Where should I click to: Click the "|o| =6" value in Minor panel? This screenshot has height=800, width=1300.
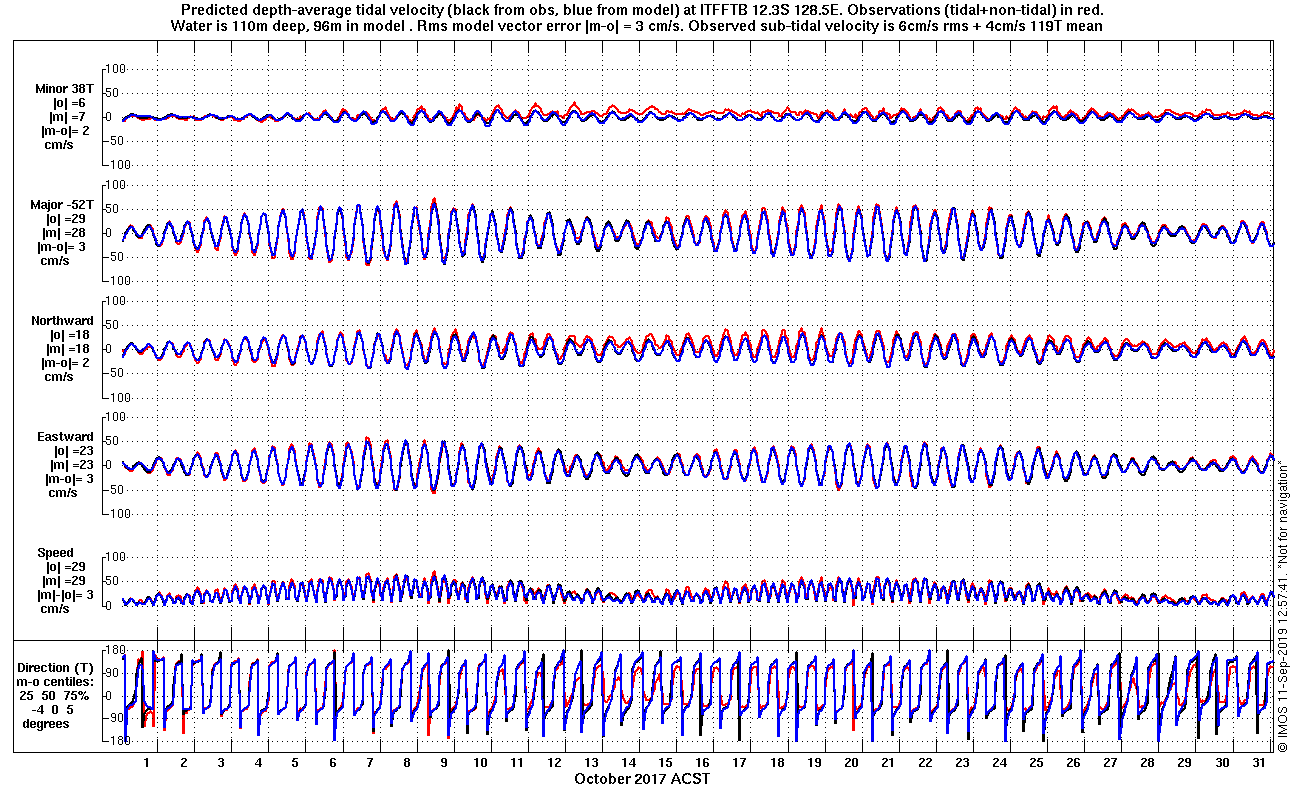coord(69,102)
